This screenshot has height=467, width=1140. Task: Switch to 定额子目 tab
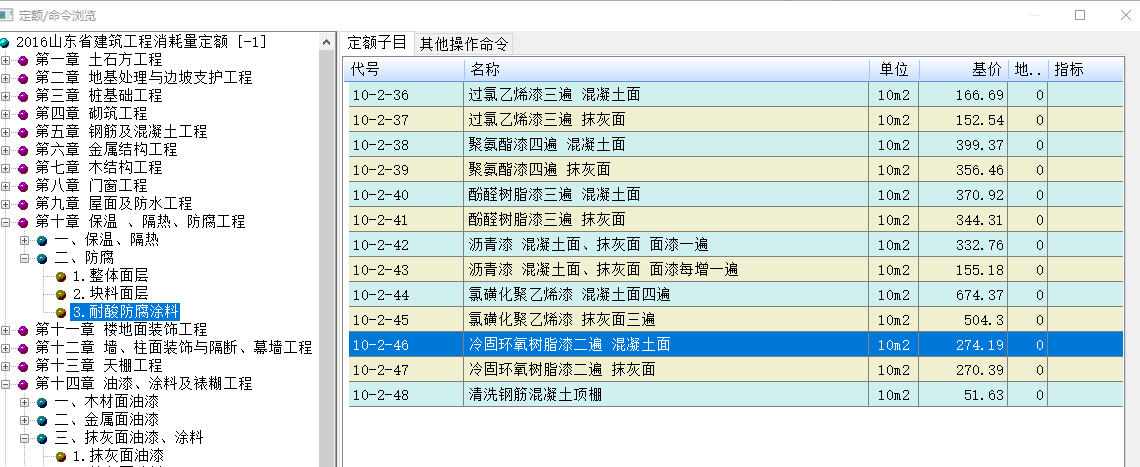tap(377, 43)
